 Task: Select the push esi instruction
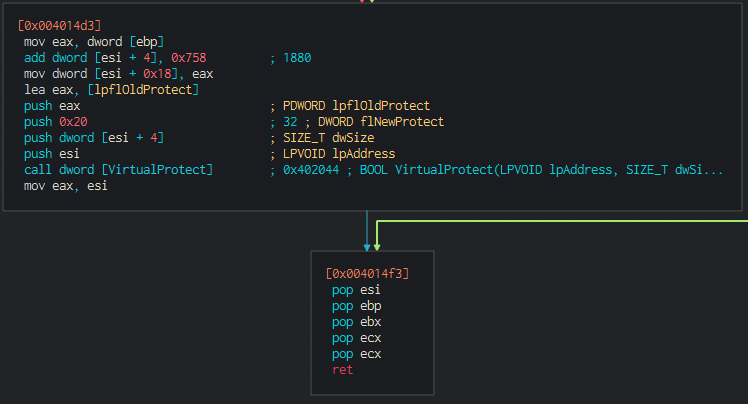click(x=52, y=154)
